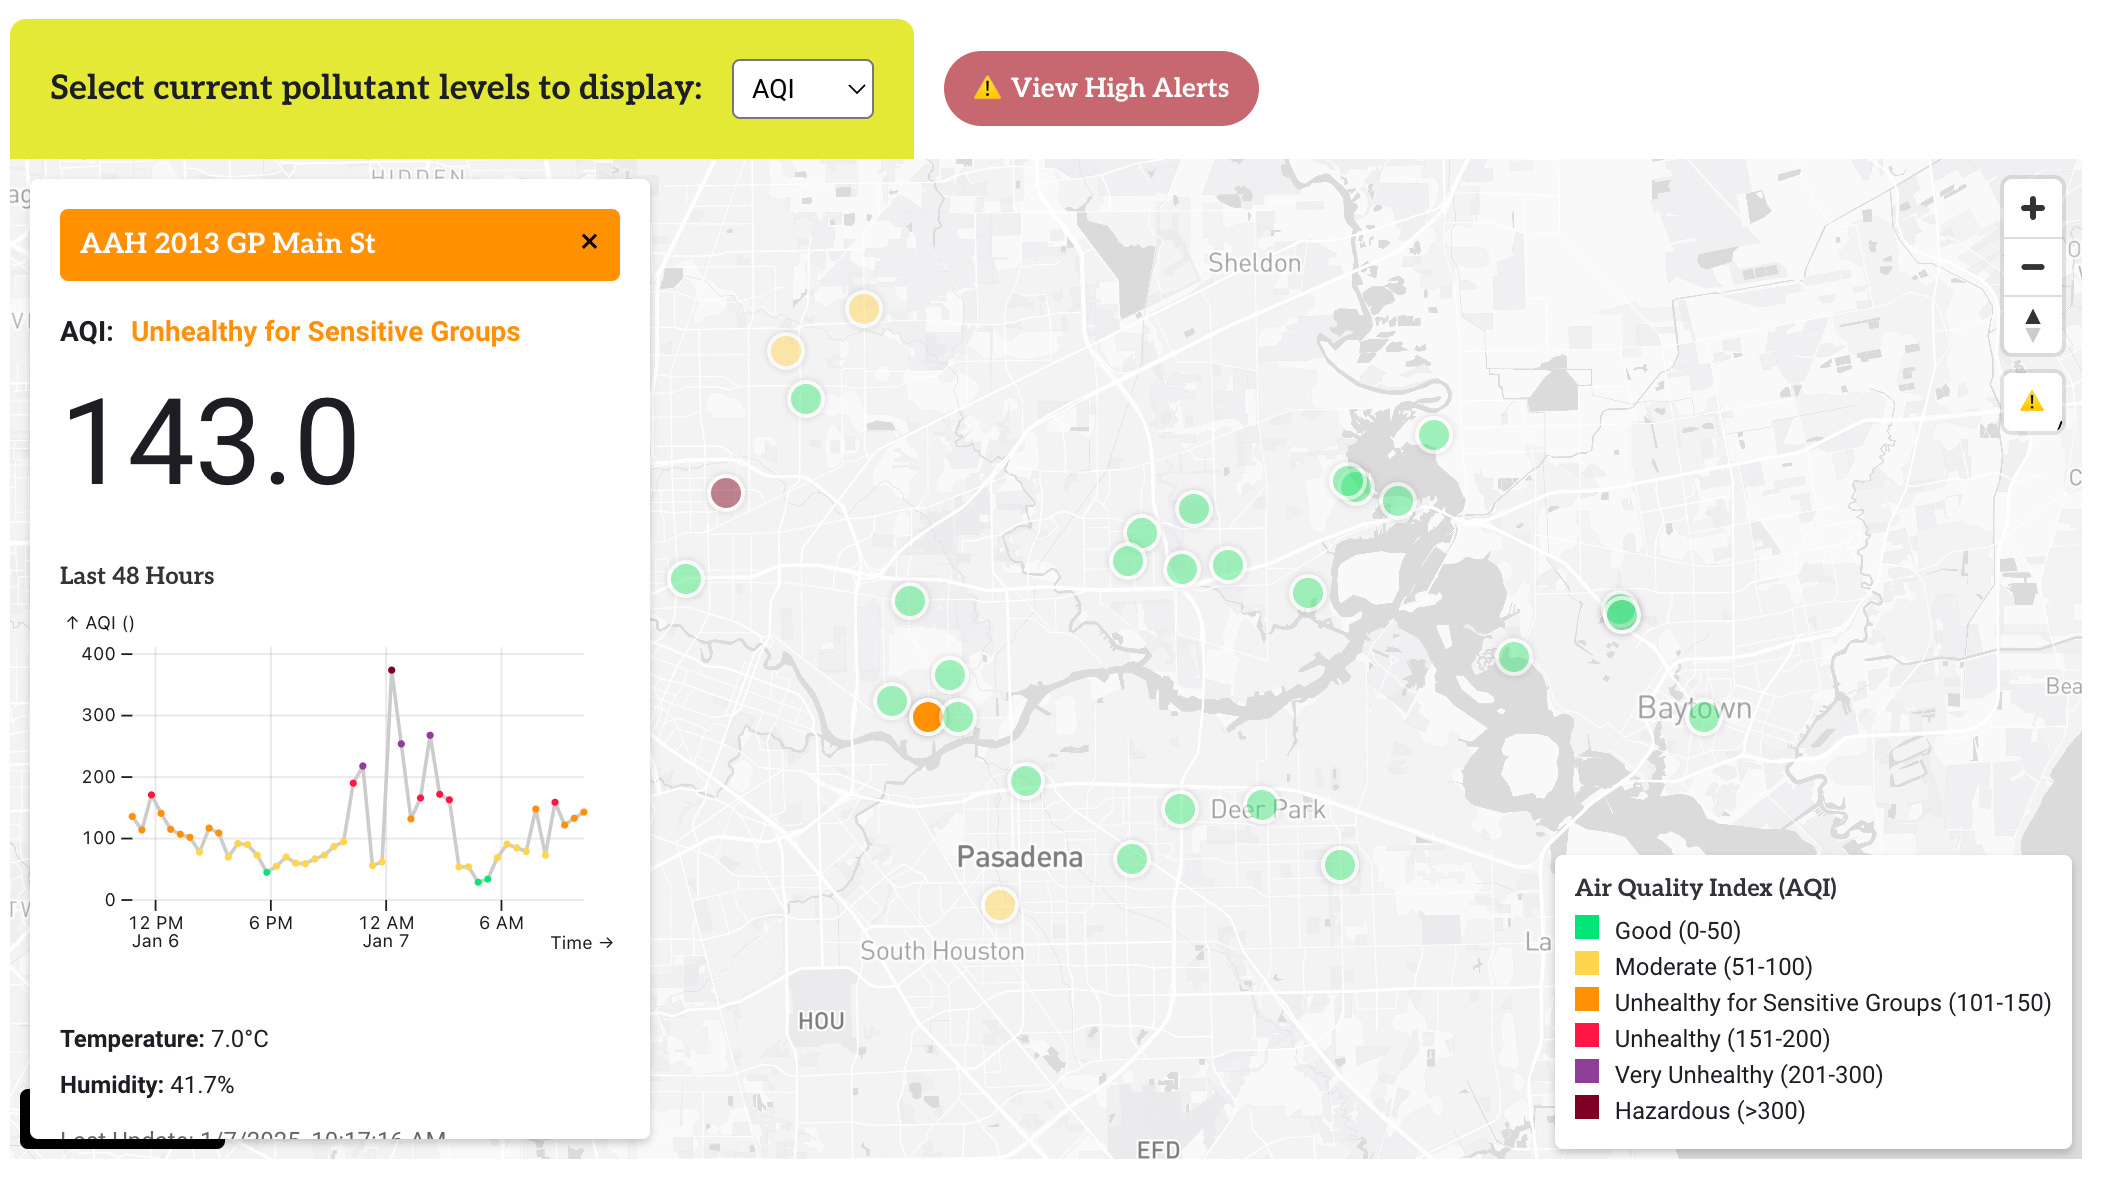Click the Unhealthy for Sensitive Groups link
2102x1180 pixels.
pyautogui.click(x=325, y=332)
